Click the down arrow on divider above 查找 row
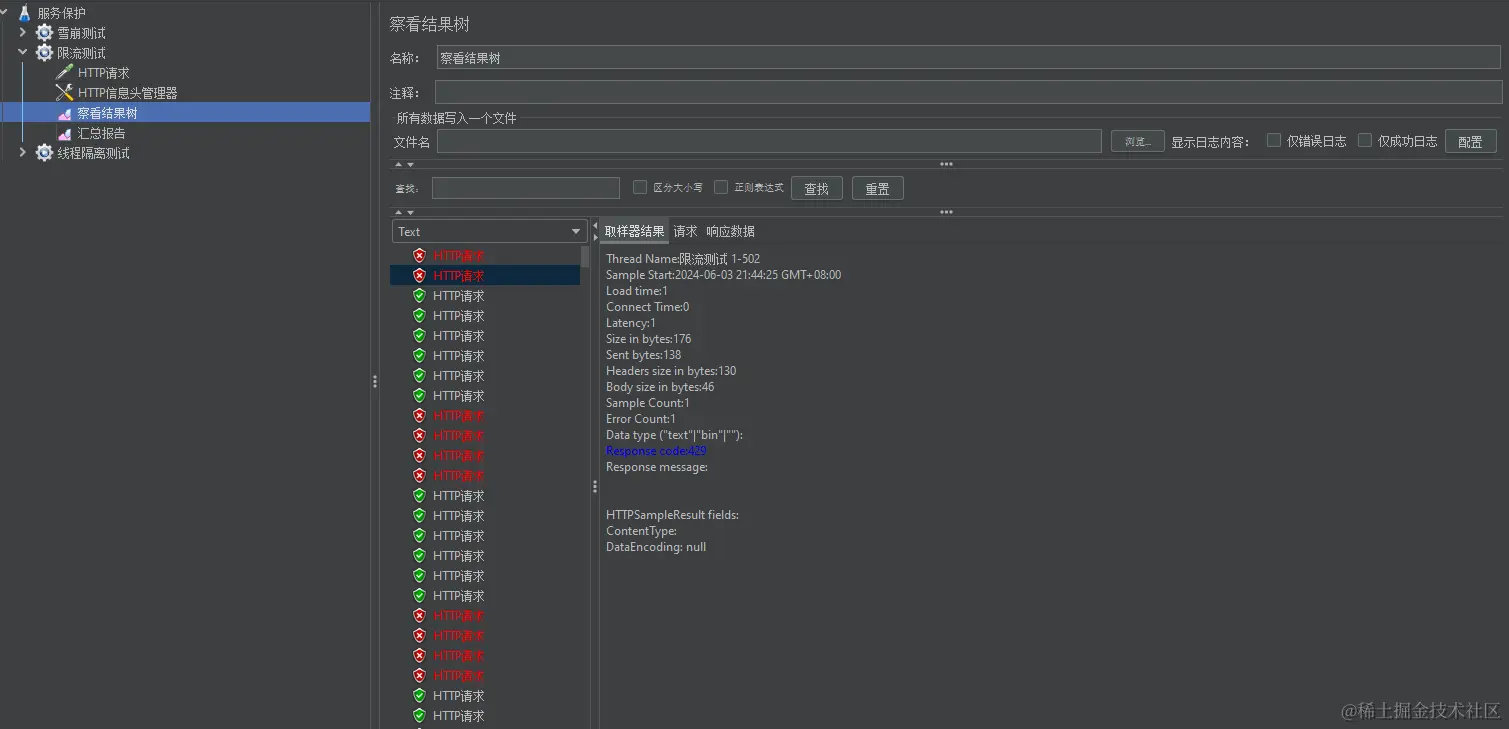Viewport: 1509px width, 729px height. coord(410,164)
